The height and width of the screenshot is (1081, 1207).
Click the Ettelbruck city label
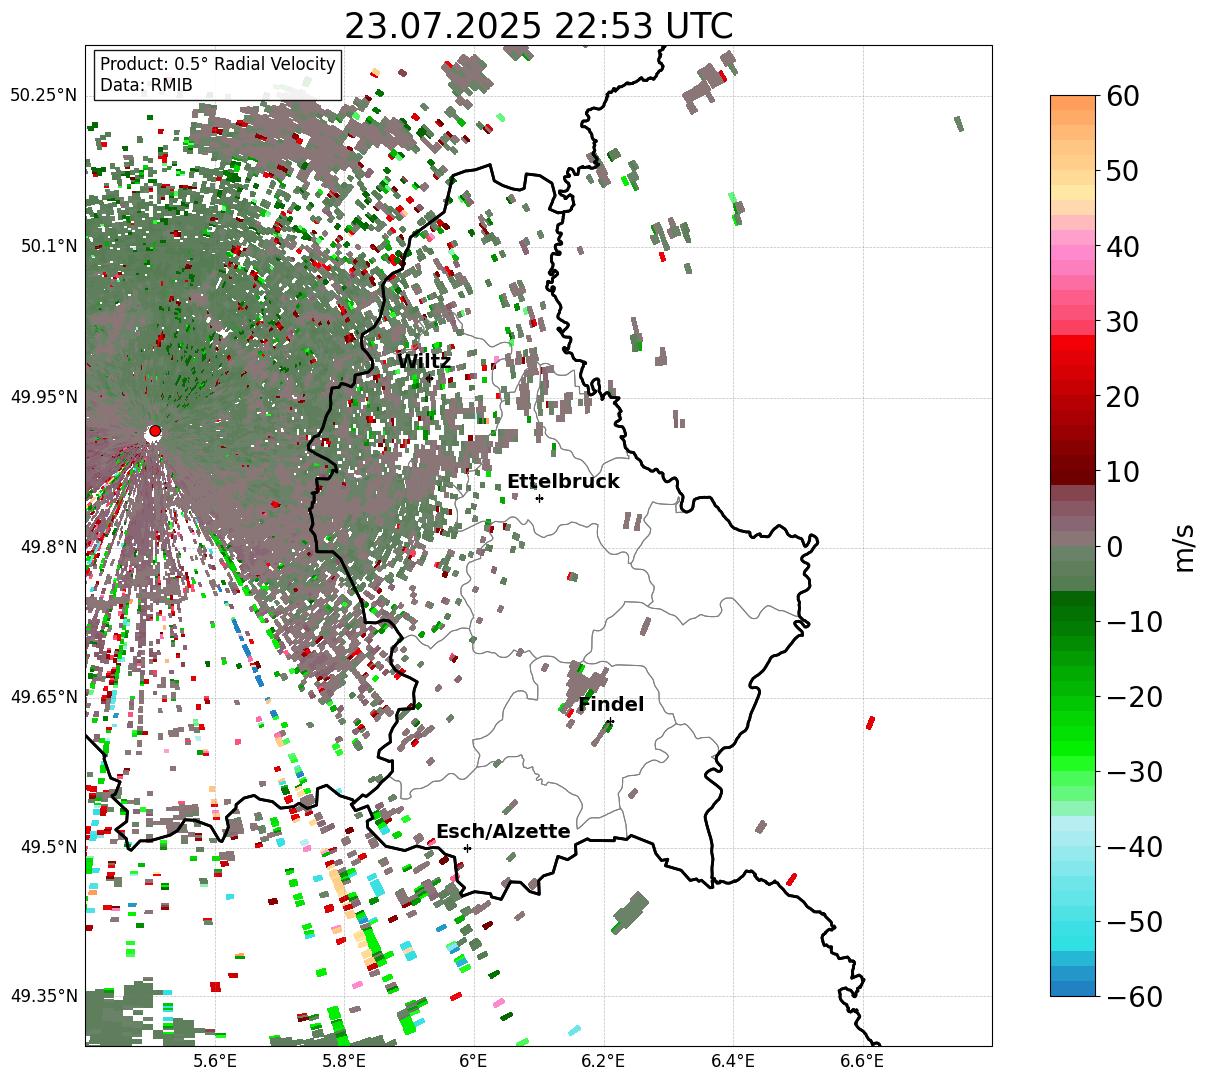563,481
